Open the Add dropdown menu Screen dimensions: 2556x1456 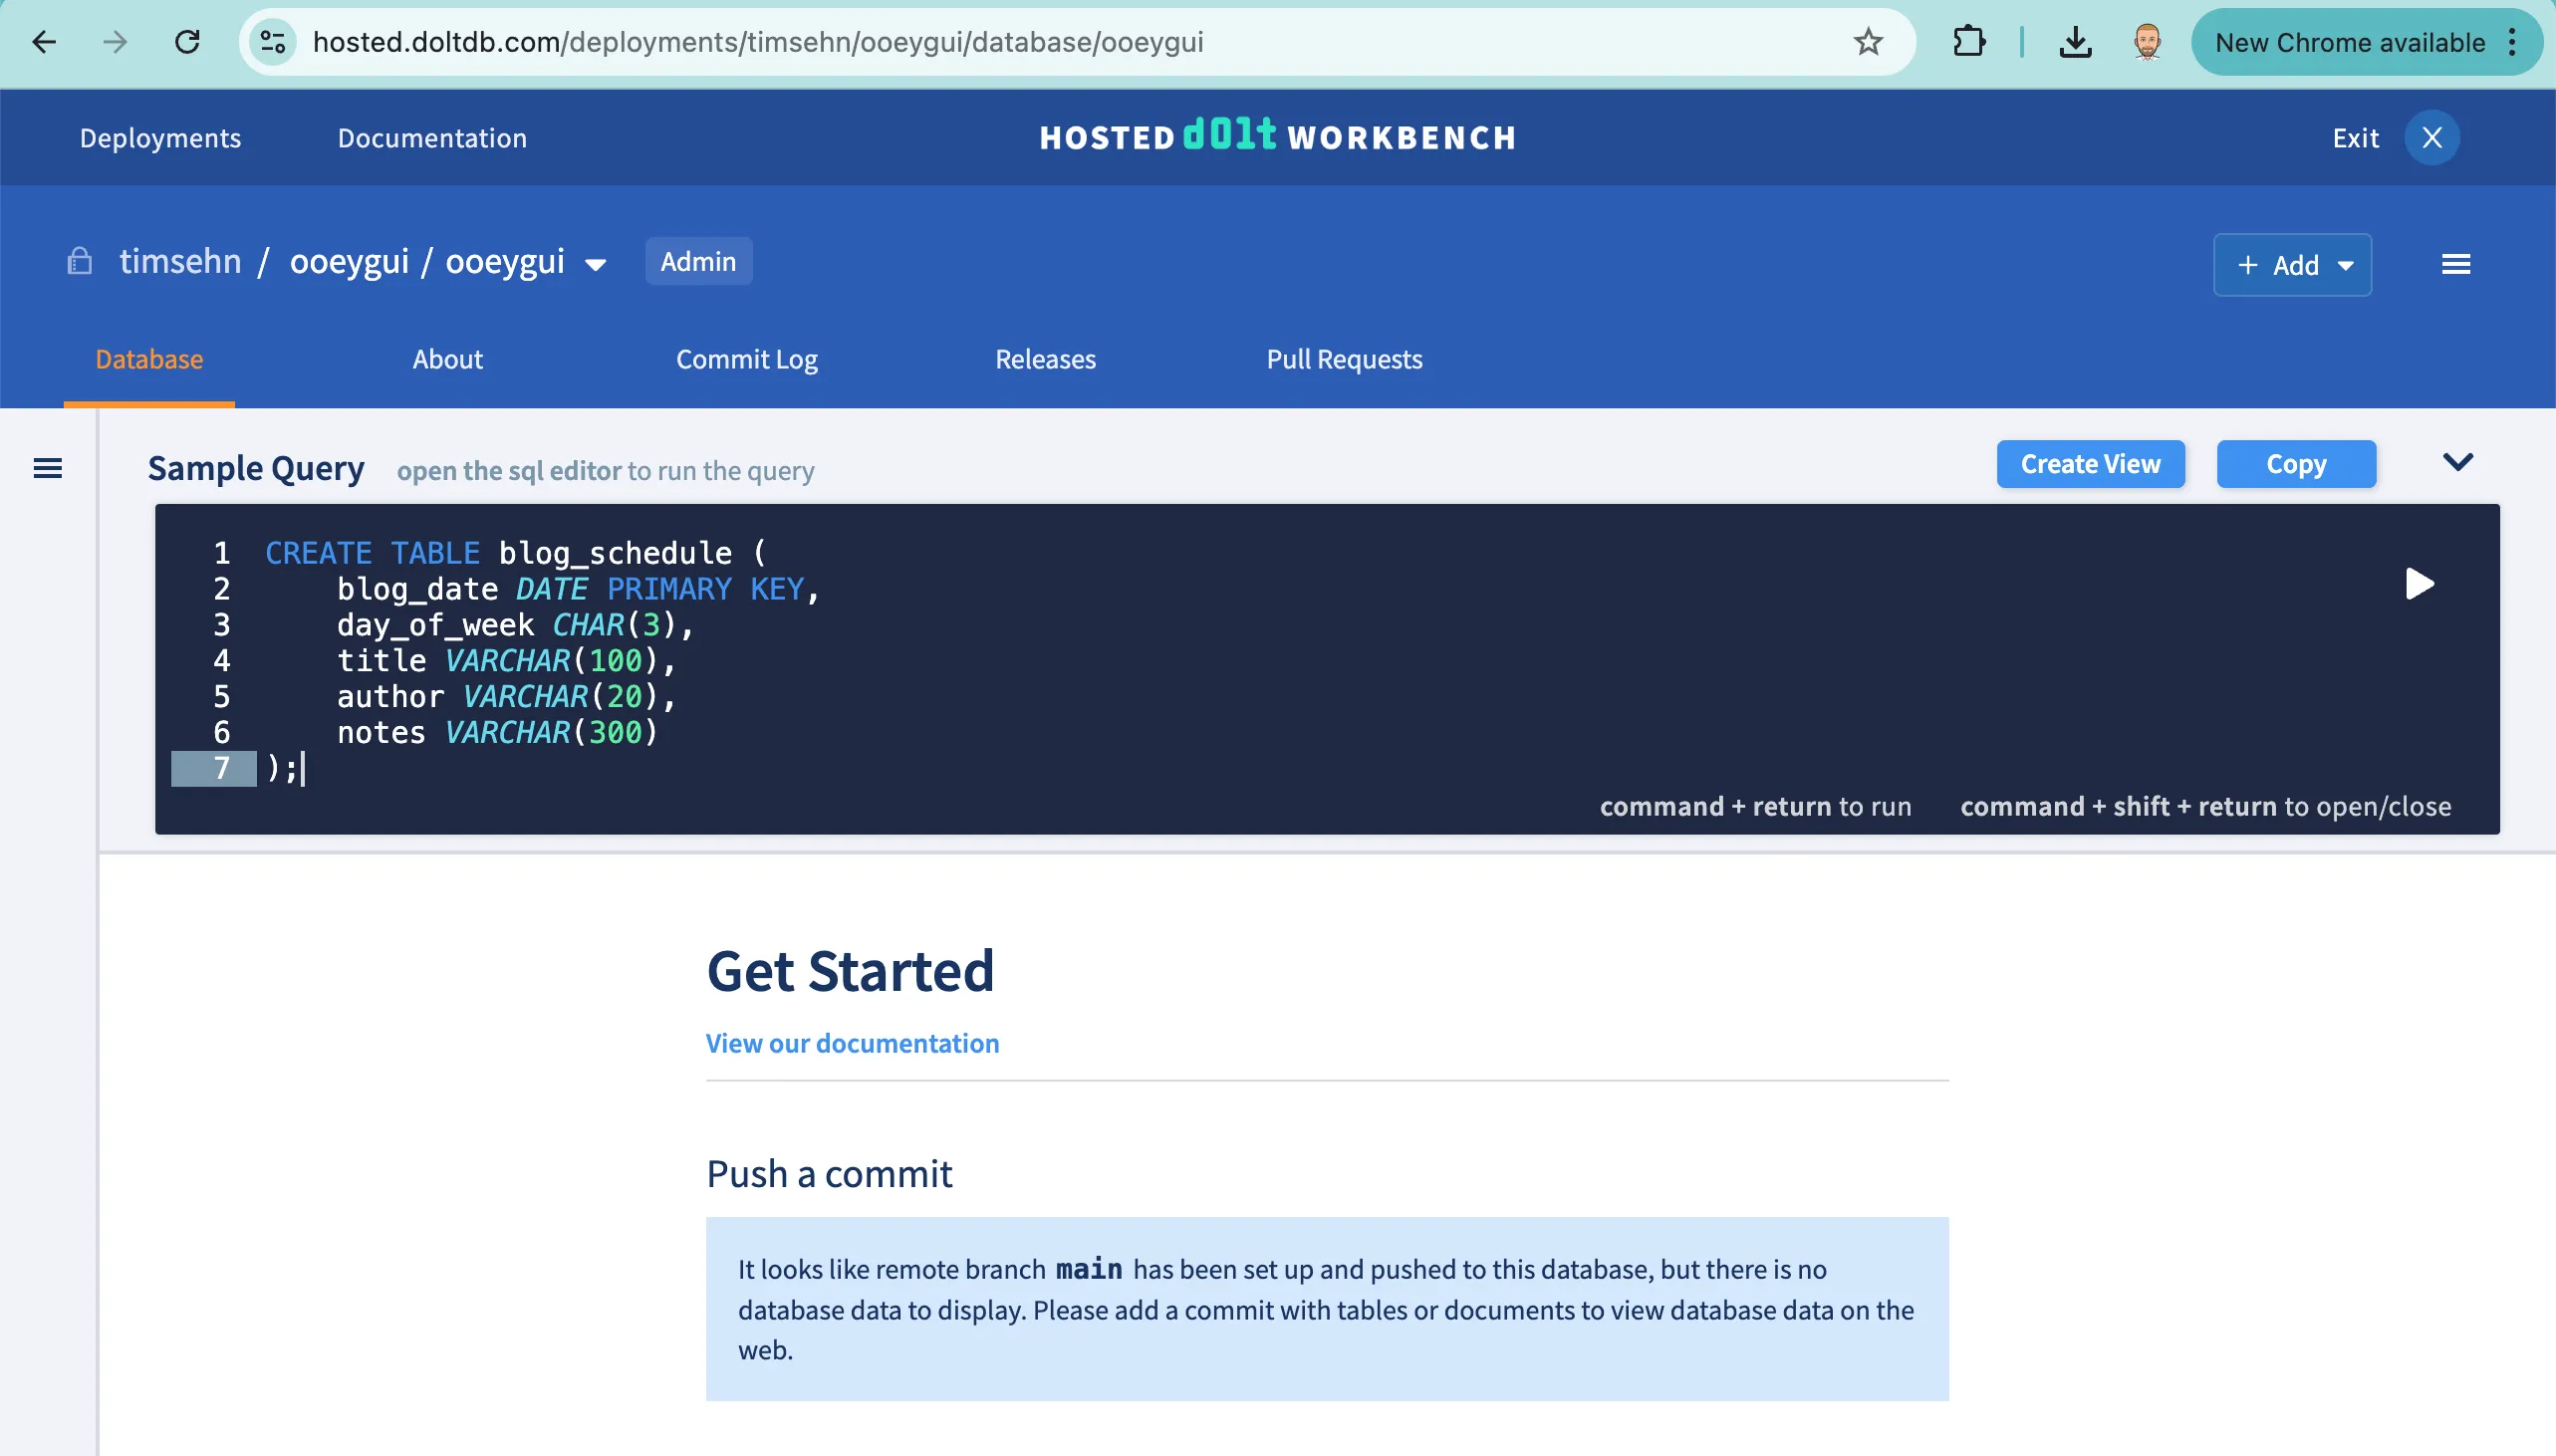pyautogui.click(x=2291, y=265)
